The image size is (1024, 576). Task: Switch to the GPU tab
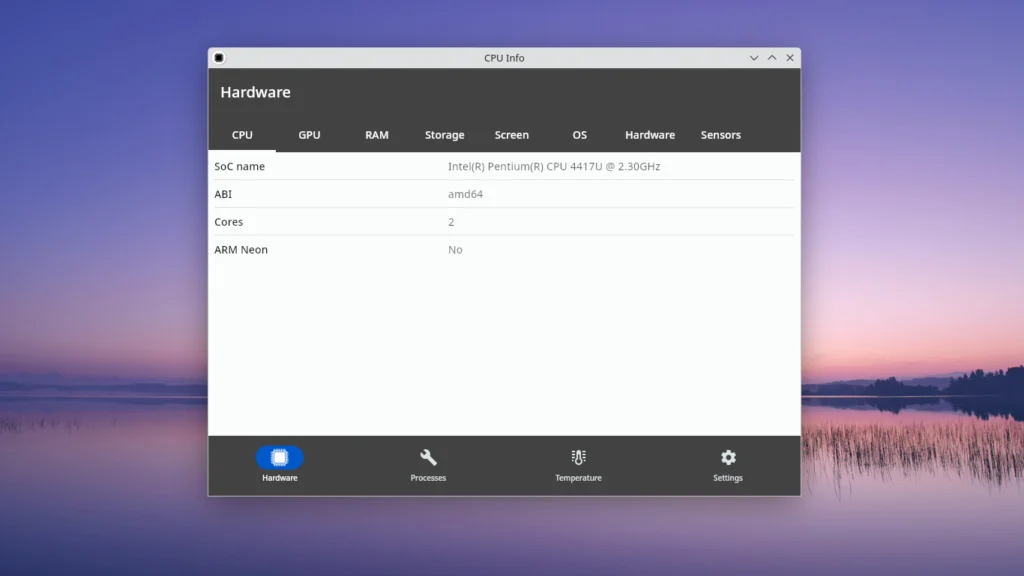click(x=309, y=134)
